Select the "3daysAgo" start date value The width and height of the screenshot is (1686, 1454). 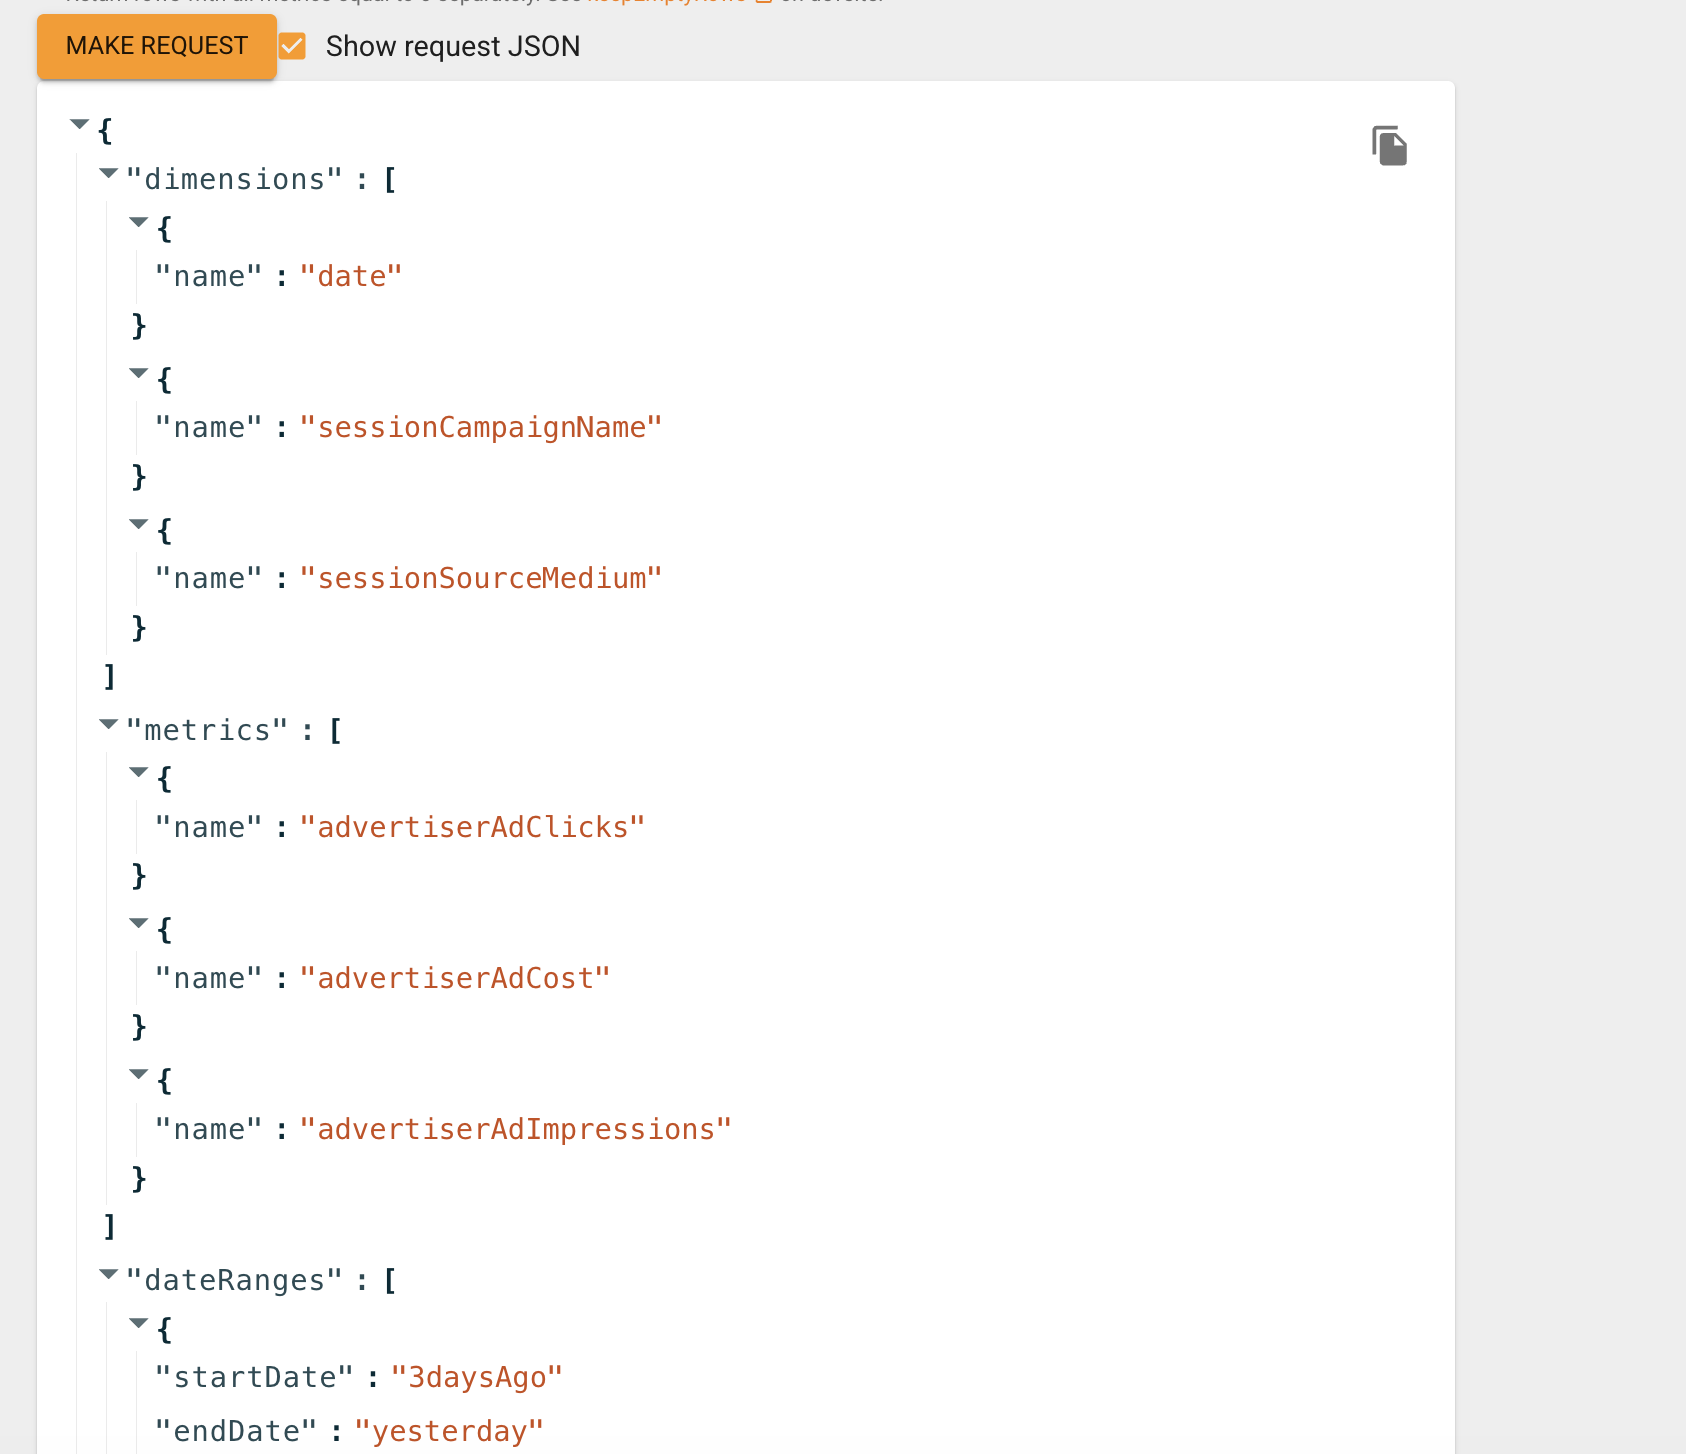[x=477, y=1377]
